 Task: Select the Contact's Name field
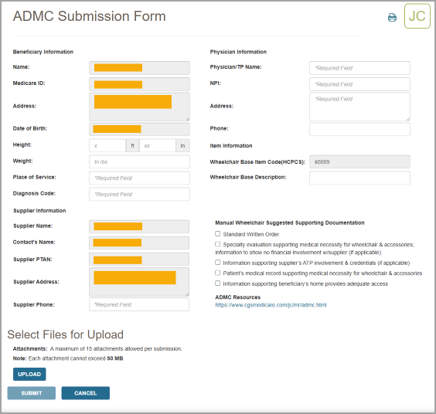(139, 243)
